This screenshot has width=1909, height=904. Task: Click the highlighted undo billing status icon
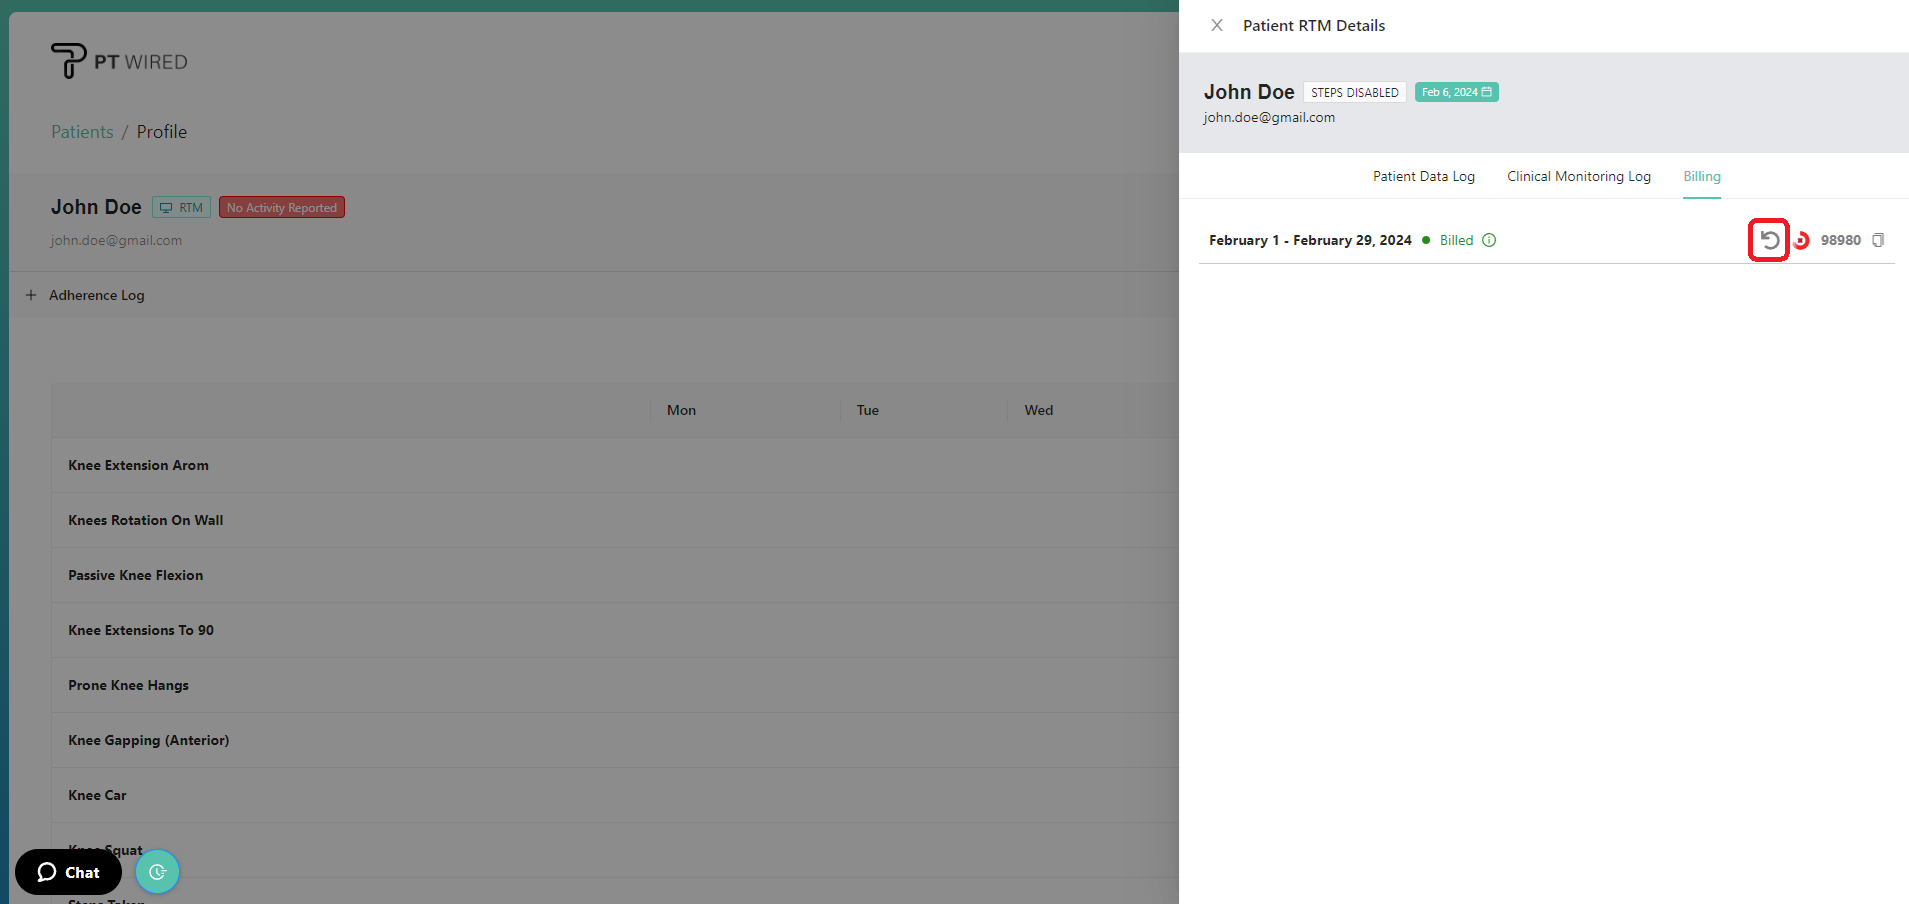1768,240
